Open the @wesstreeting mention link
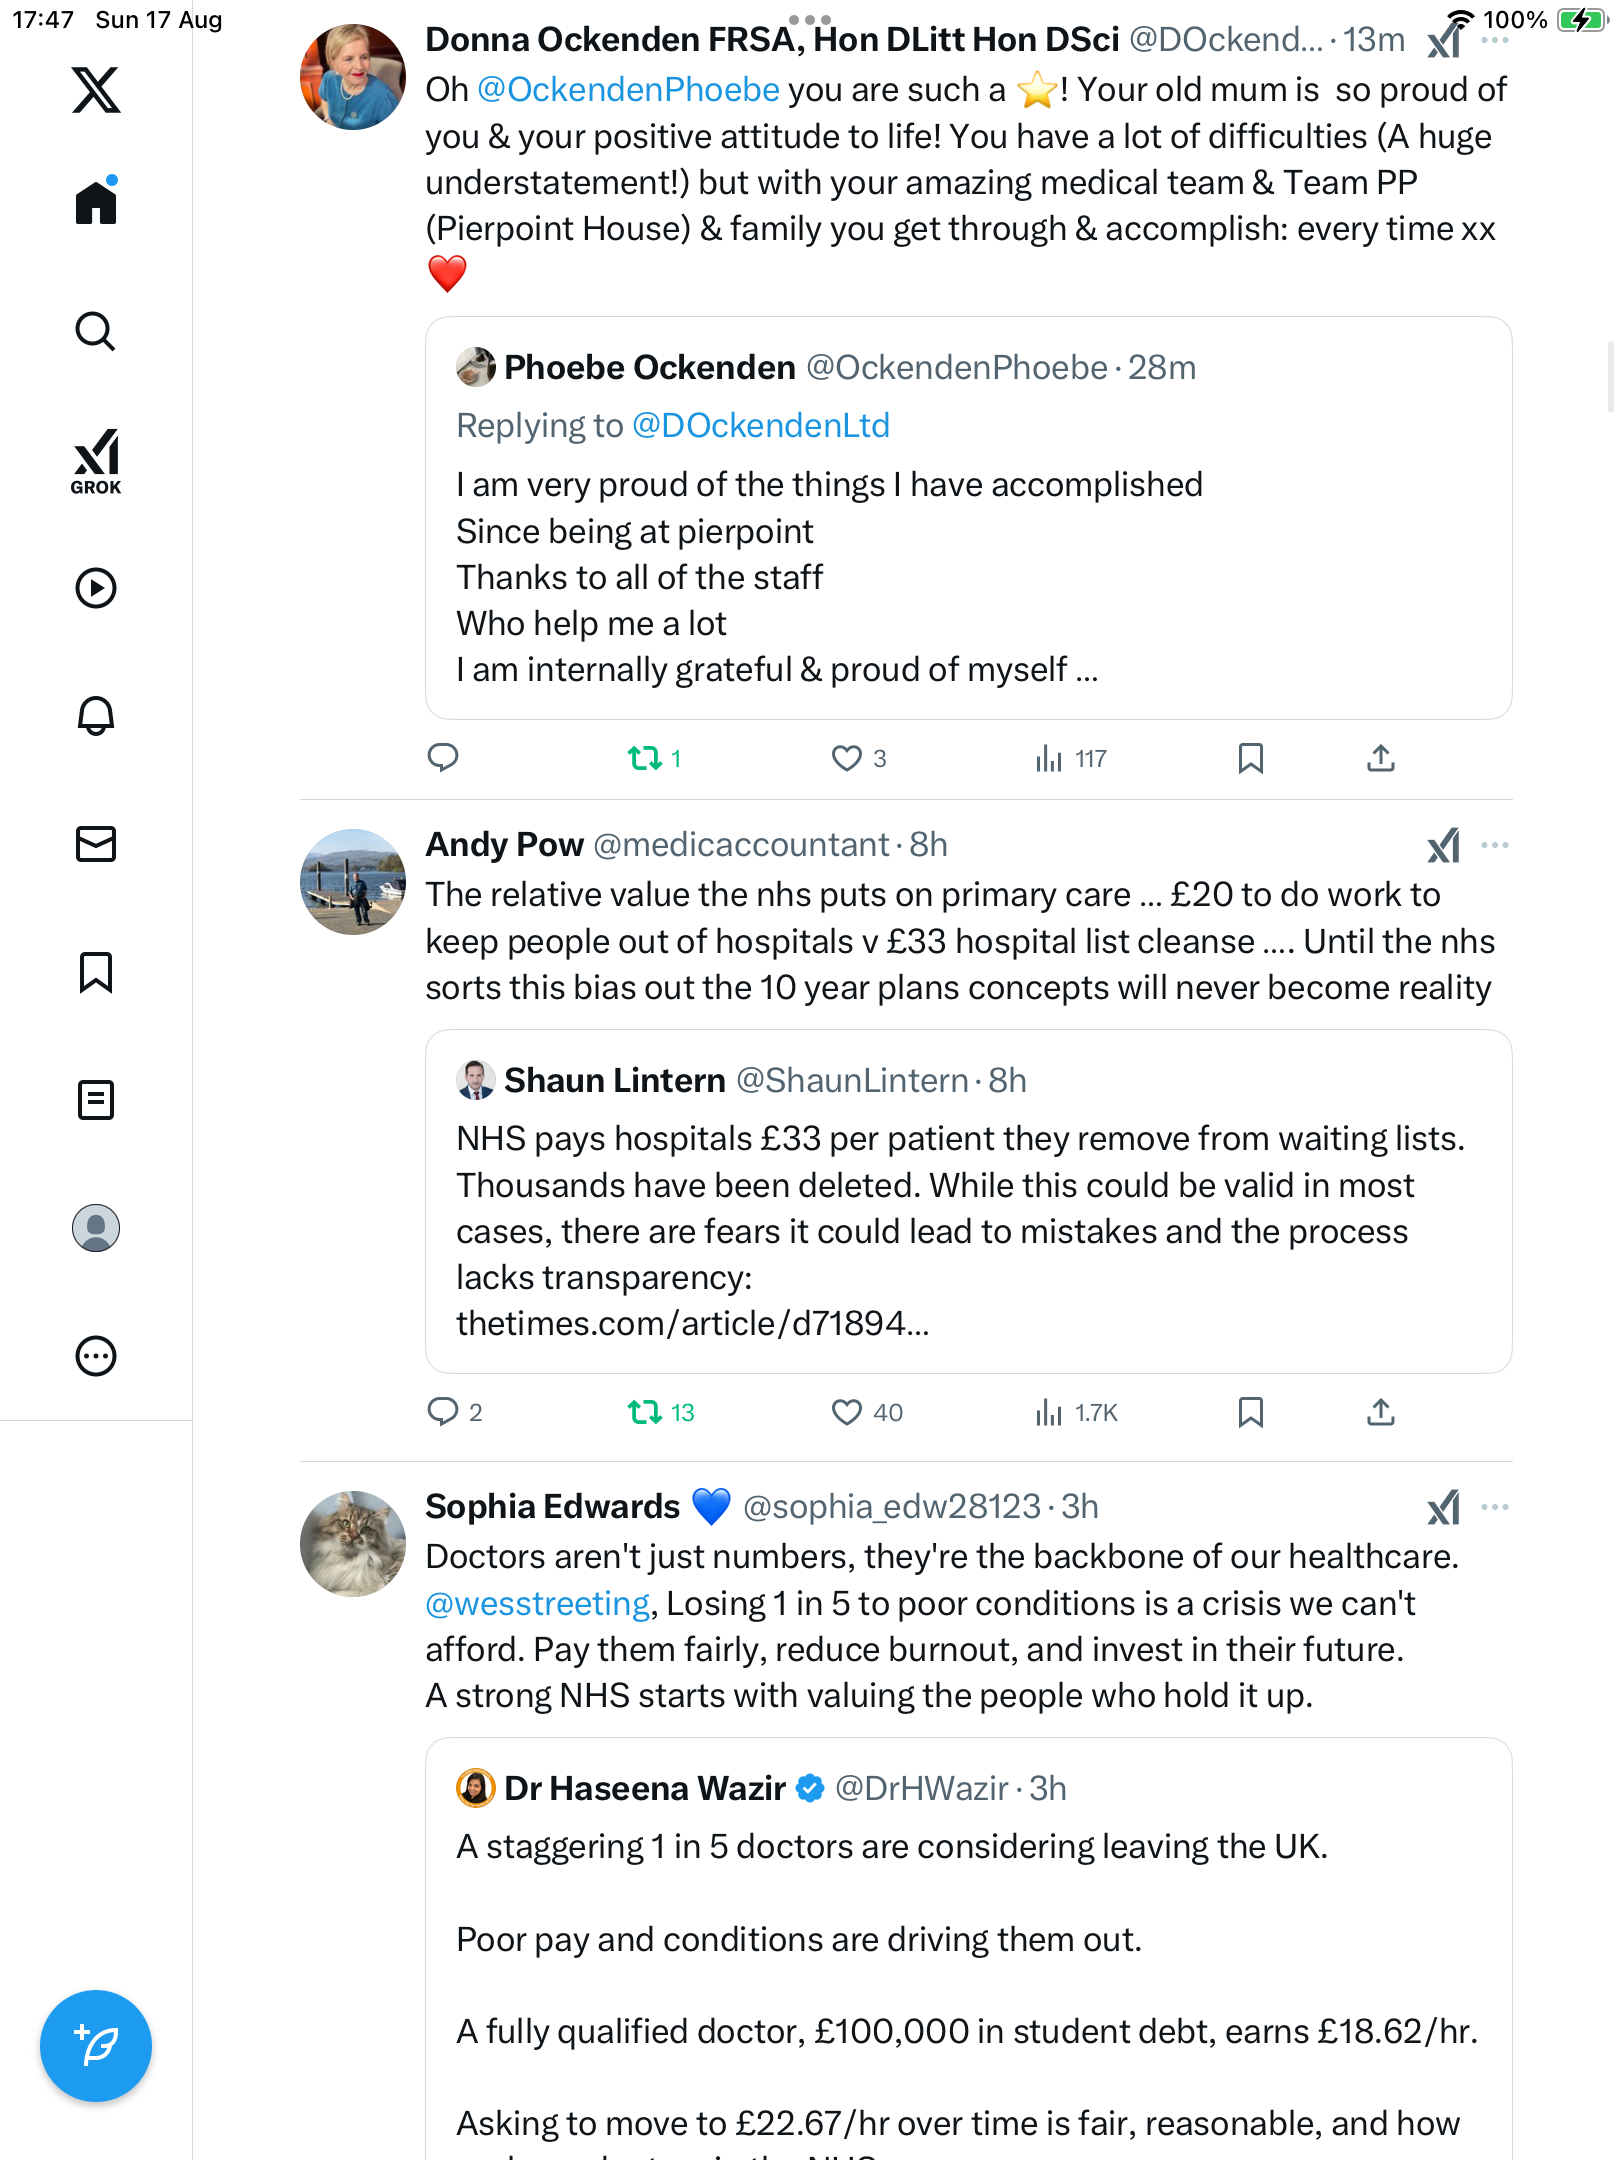 pos(538,1604)
